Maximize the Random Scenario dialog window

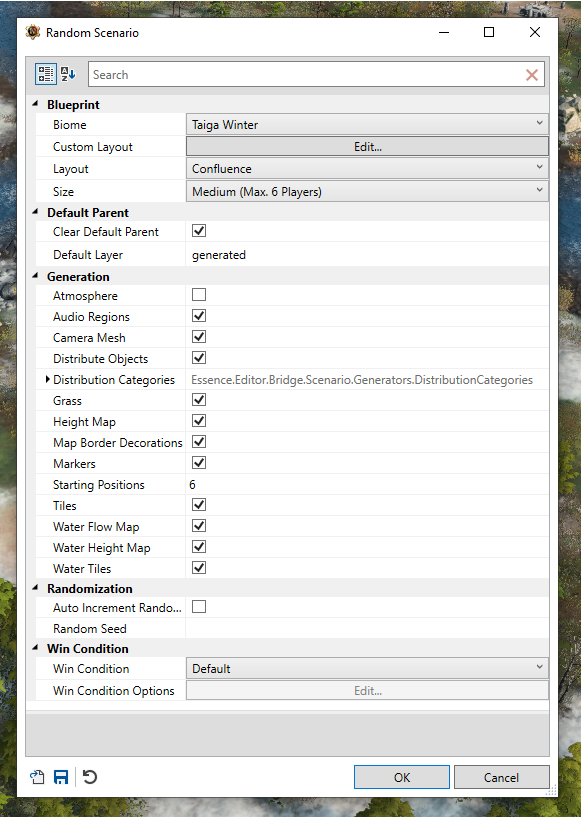point(489,32)
